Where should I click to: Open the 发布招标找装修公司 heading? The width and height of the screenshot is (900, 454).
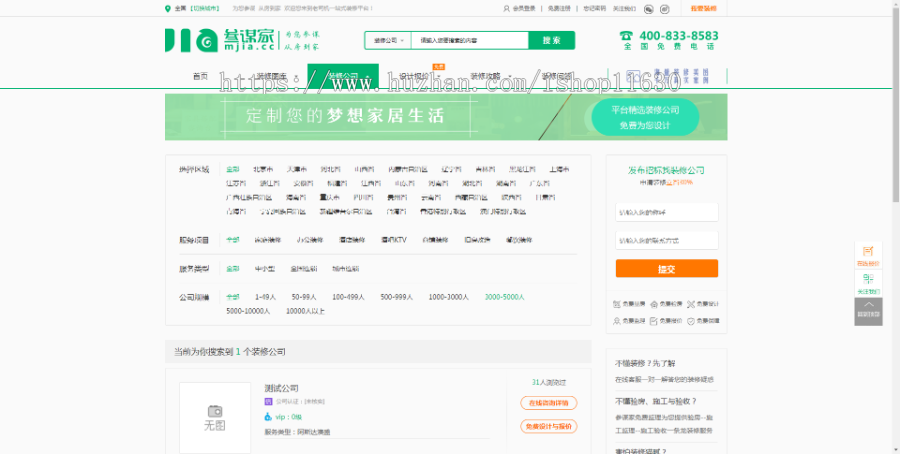[x=666, y=170]
